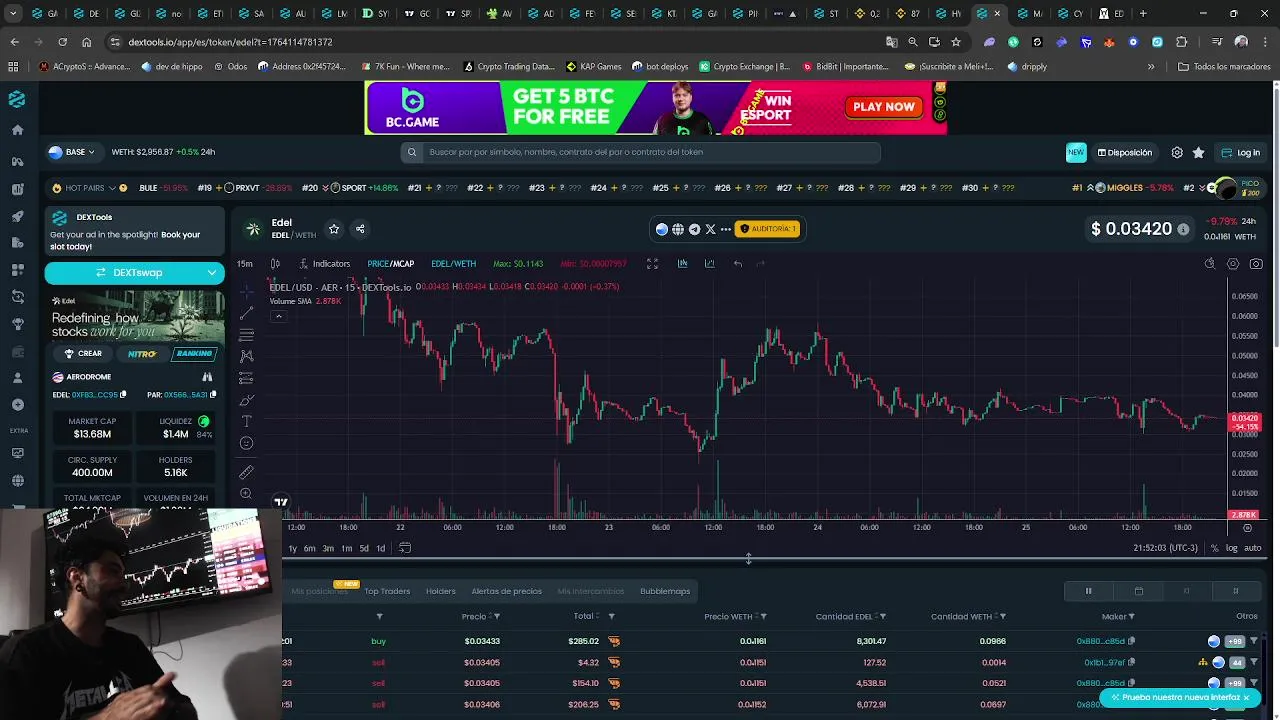Set chart range to 1d

coord(380,548)
